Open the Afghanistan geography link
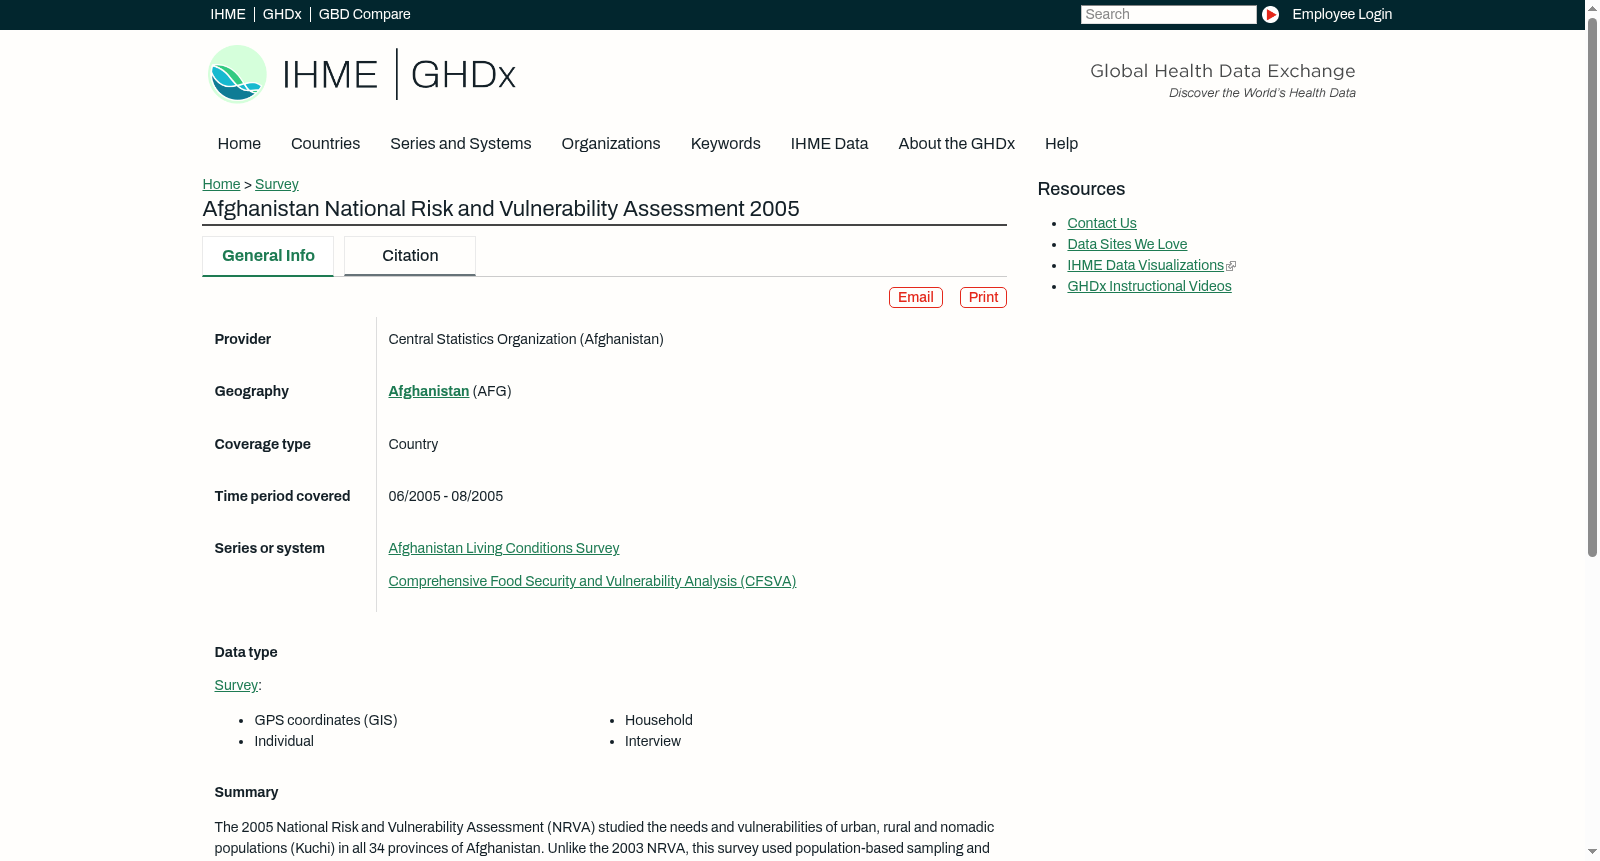 point(428,391)
